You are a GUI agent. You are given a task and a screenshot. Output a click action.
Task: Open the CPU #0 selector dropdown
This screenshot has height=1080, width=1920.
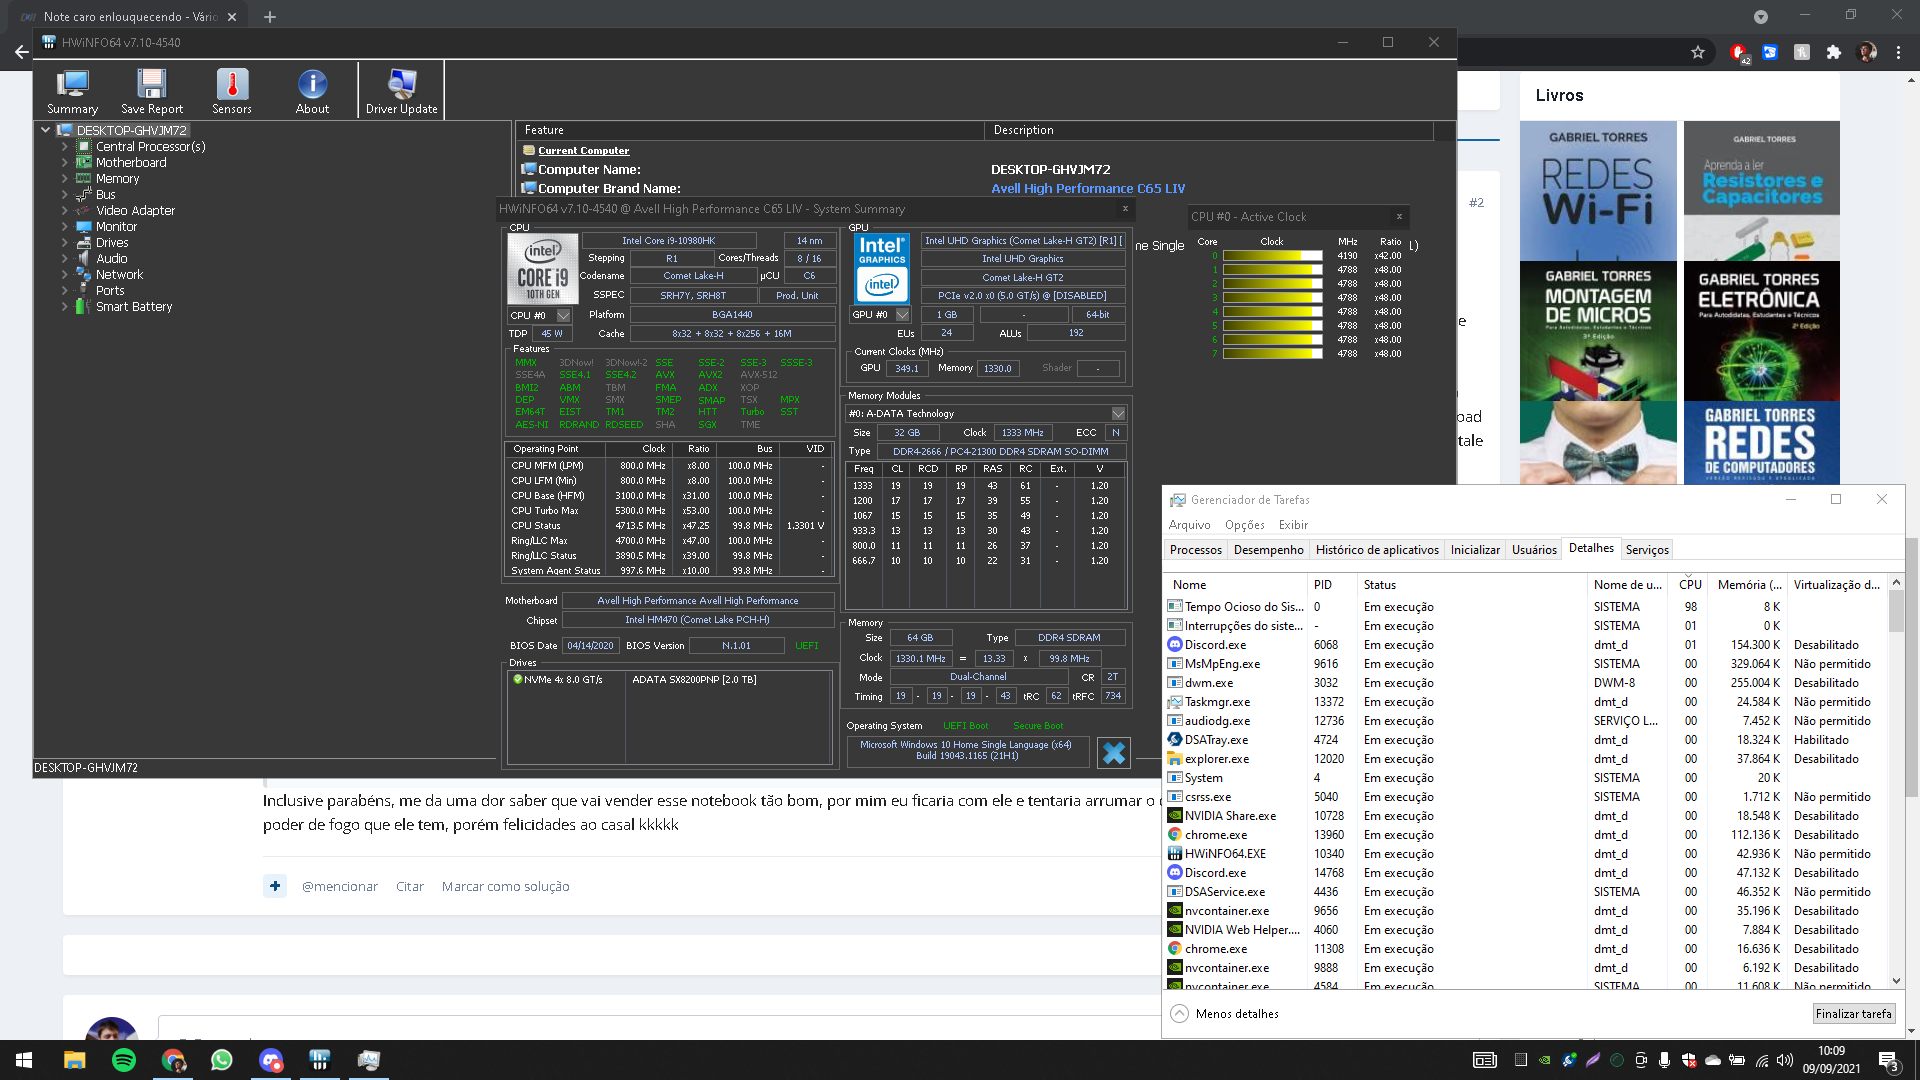pos(564,315)
